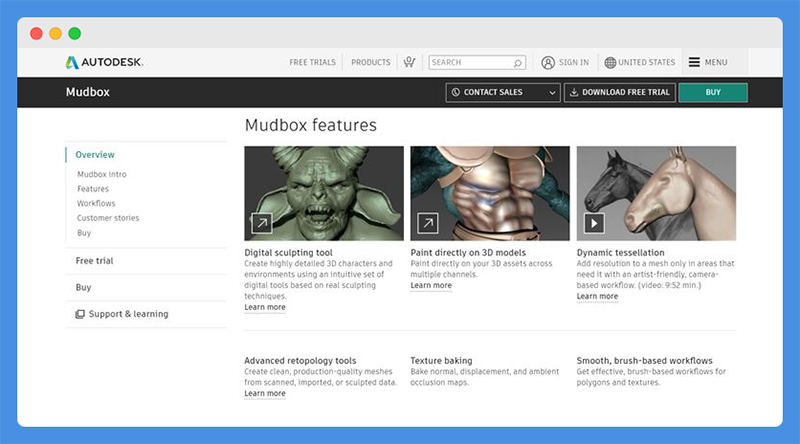Open the Products menu
Viewport: 800px width, 444px height.
coord(370,62)
